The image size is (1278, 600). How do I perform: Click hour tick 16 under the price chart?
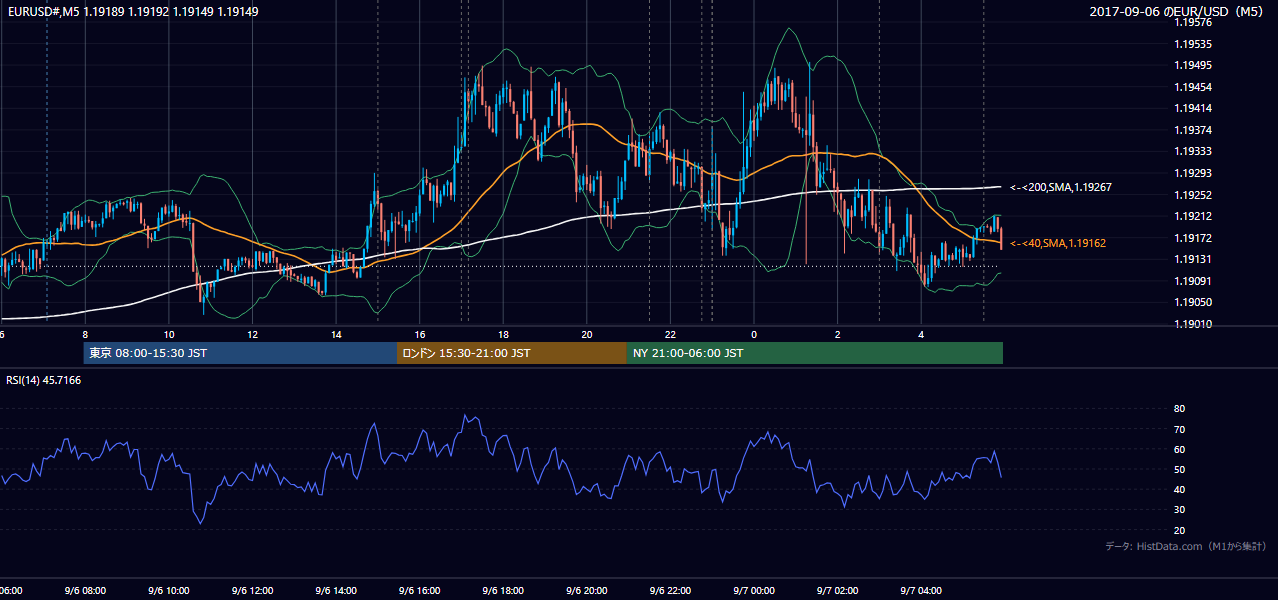click(420, 334)
